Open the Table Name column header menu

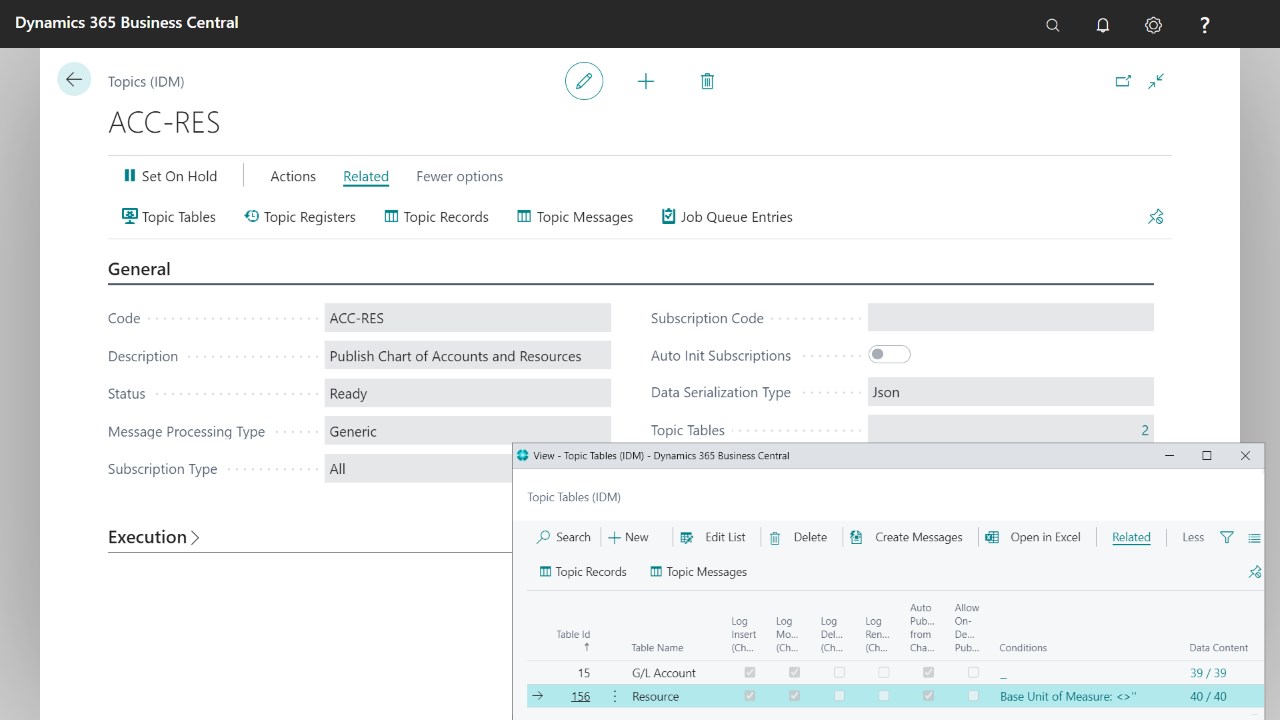click(x=657, y=648)
